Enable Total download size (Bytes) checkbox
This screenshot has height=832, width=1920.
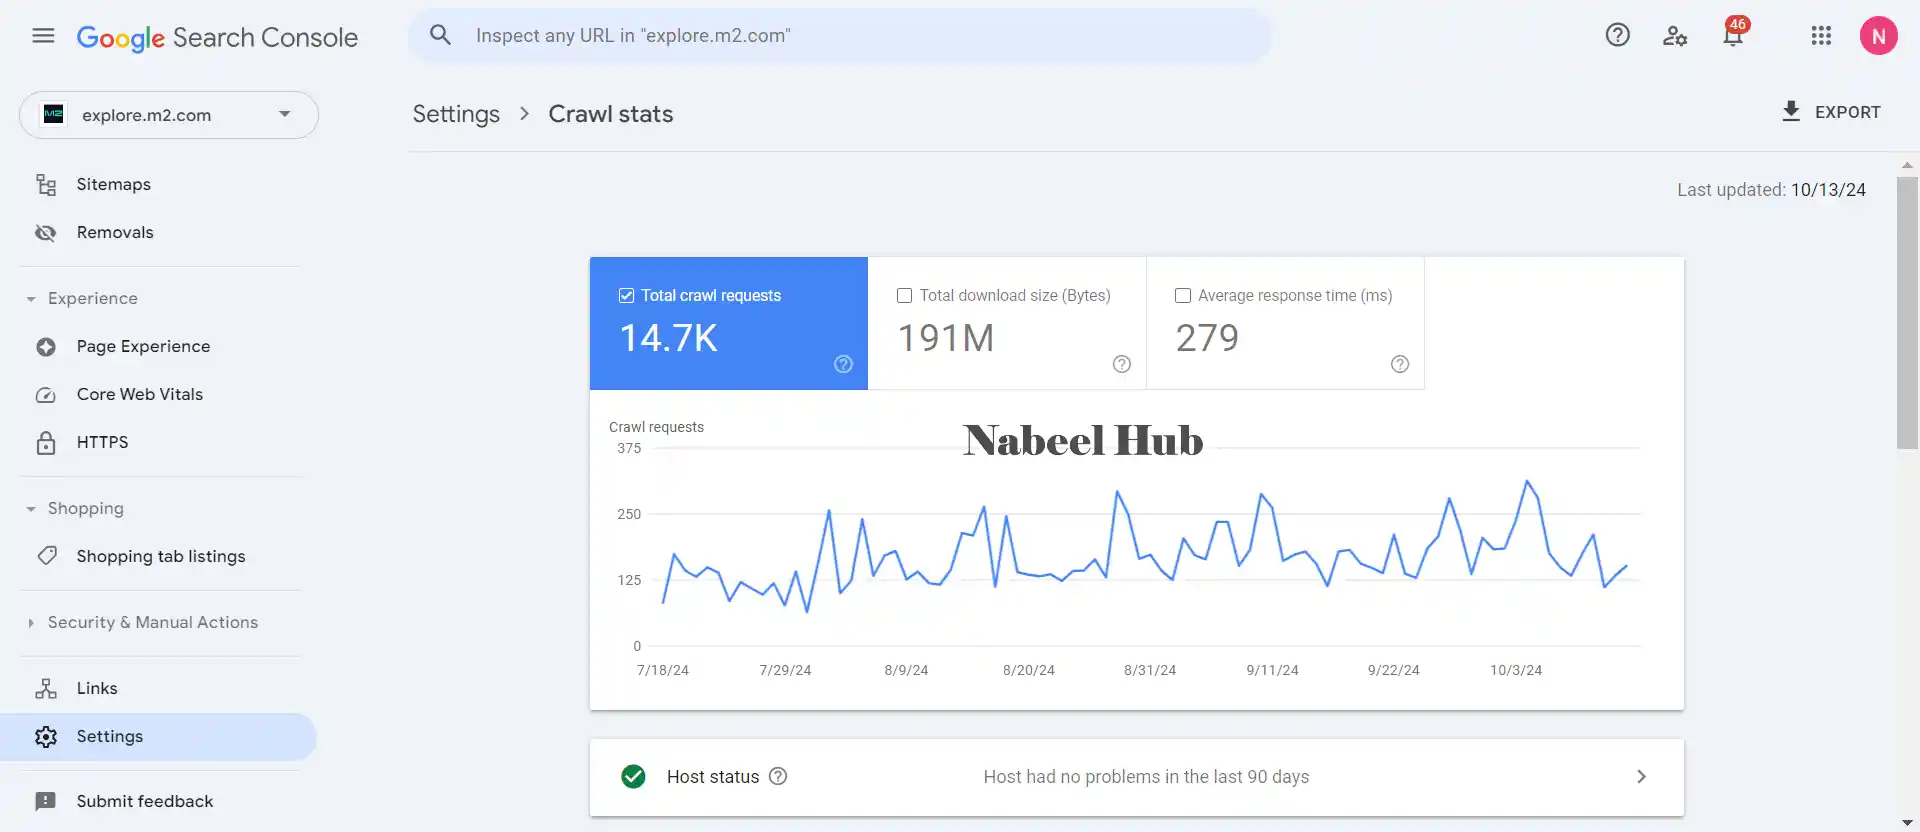coord(905,296)
